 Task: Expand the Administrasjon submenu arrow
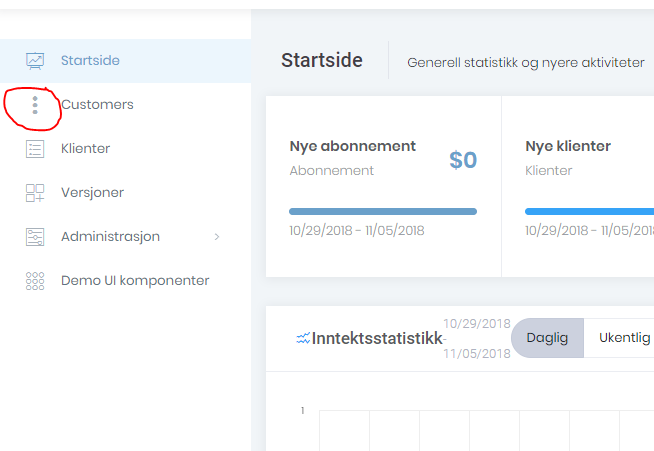point(217,237)
